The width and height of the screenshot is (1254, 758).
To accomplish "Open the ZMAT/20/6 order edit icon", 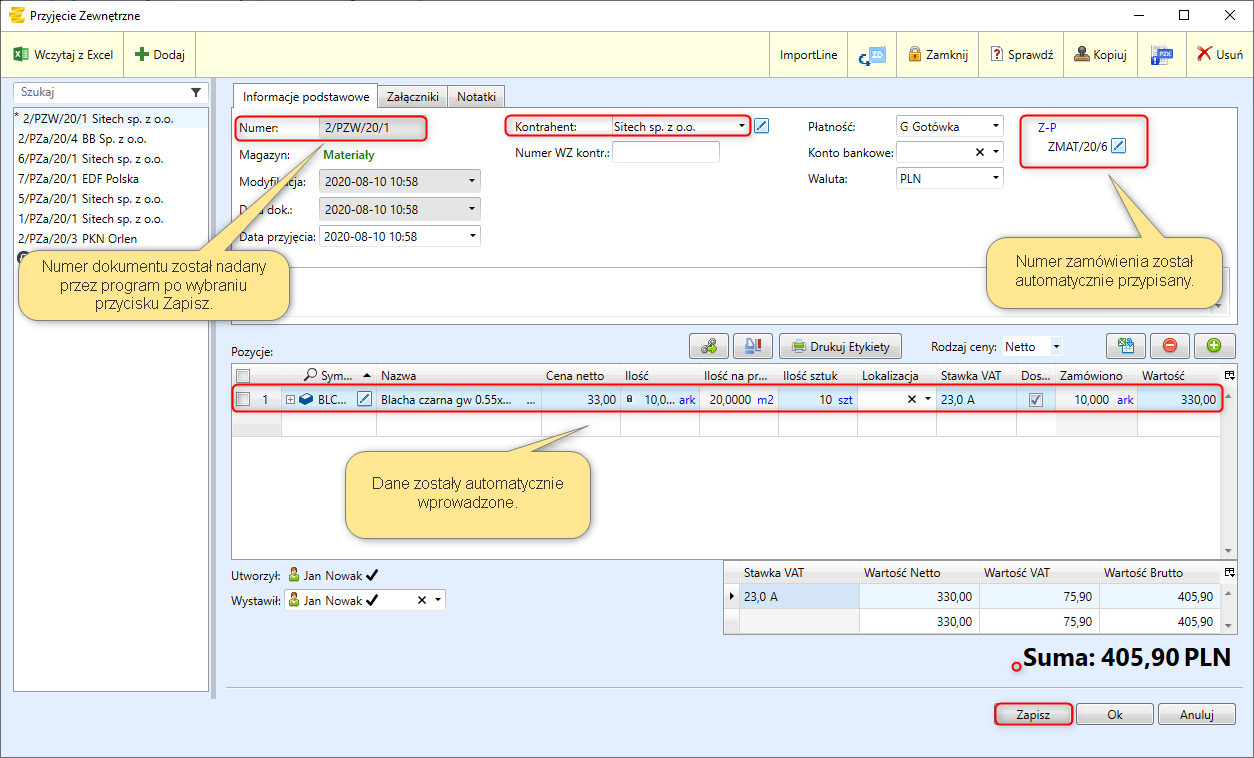I will 1119,146.
